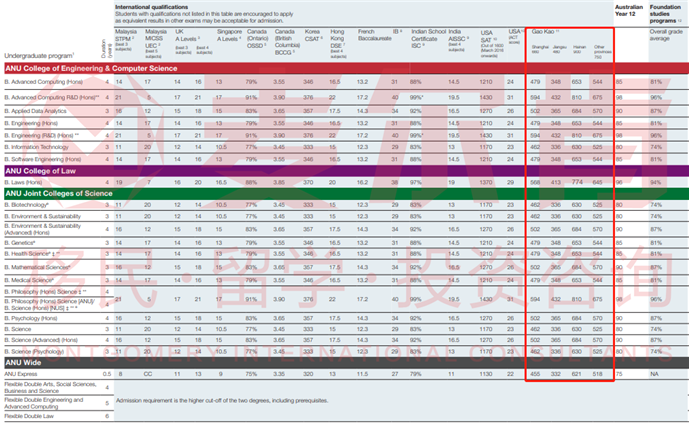
Task: Select the 'B. Software Engineering (Hons)' row label
Action: 43,159
